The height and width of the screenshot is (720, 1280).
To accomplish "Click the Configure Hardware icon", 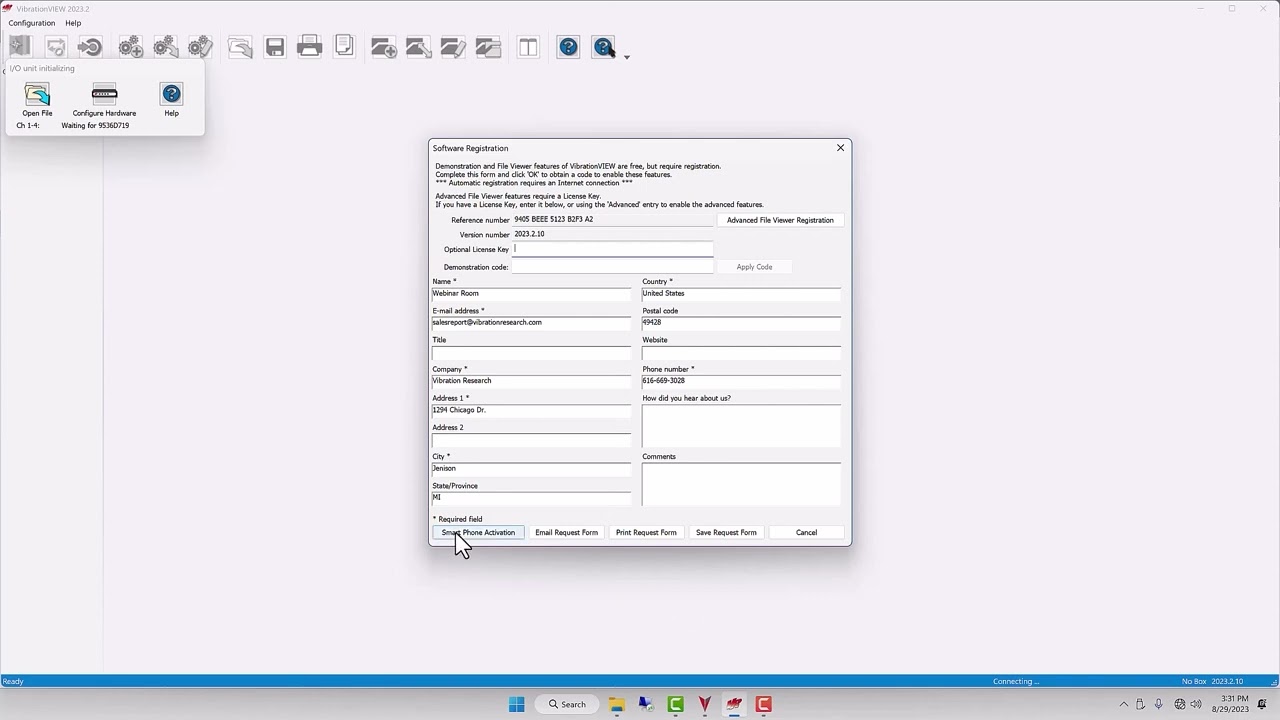I will tap(104, 95).
